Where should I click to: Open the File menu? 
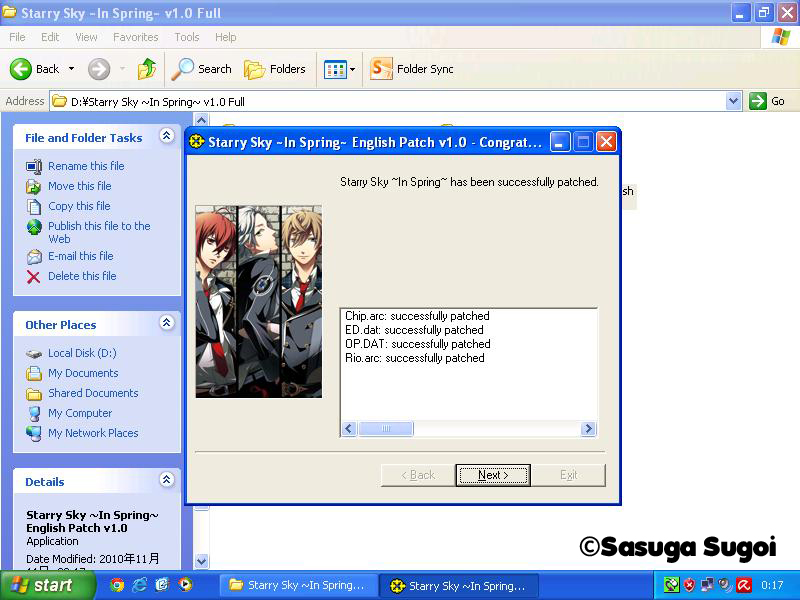[17, 37]
